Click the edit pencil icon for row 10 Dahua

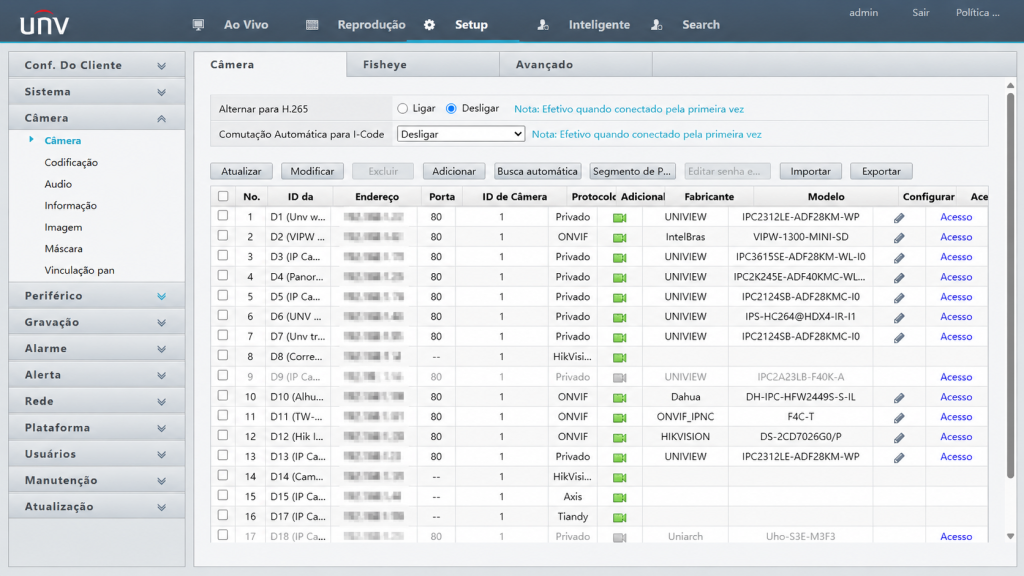[899, 397]
